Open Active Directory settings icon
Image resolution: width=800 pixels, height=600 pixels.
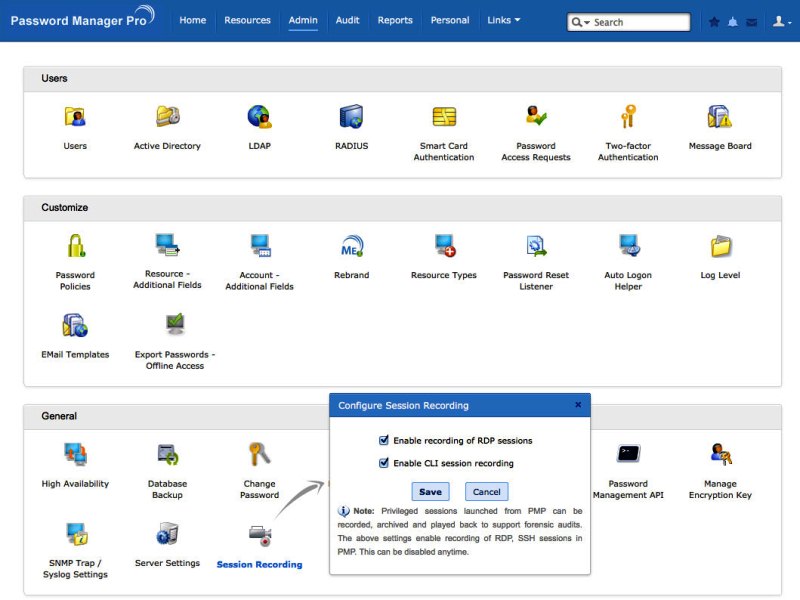[167, 116]
